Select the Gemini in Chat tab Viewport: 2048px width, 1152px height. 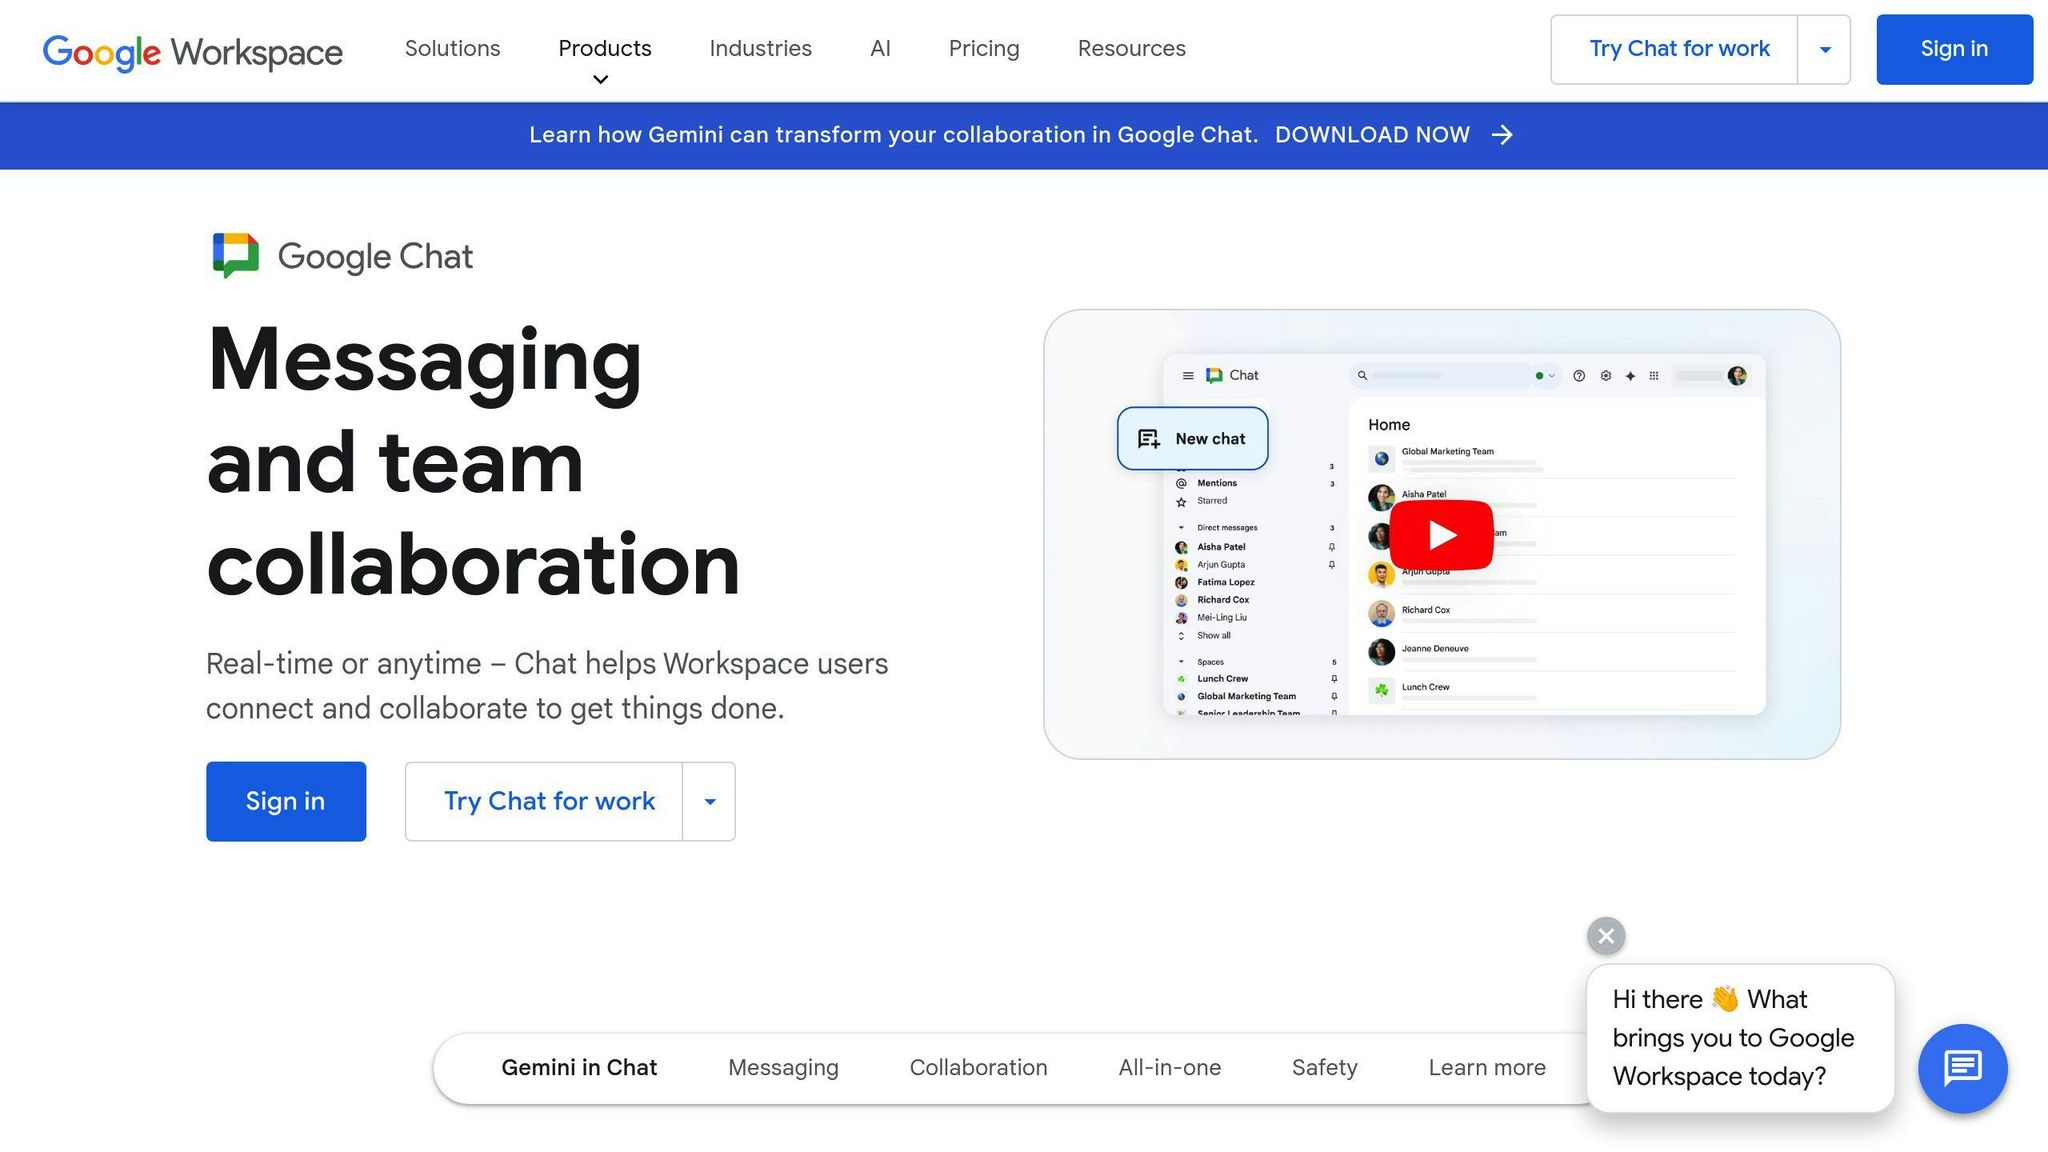[x=579, y=1067]
